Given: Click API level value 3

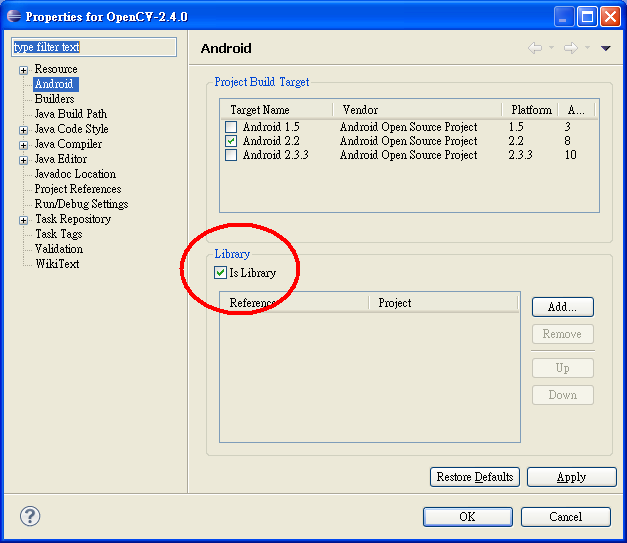Looking at the screenshot, I should click(567, 127).
